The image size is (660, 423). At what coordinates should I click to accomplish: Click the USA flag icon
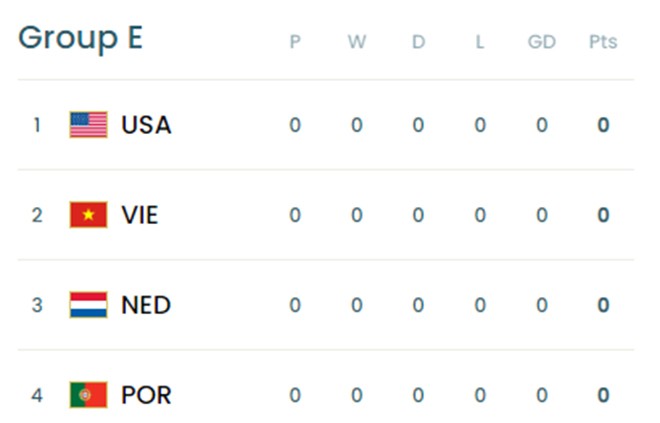(x=88, y=125)
